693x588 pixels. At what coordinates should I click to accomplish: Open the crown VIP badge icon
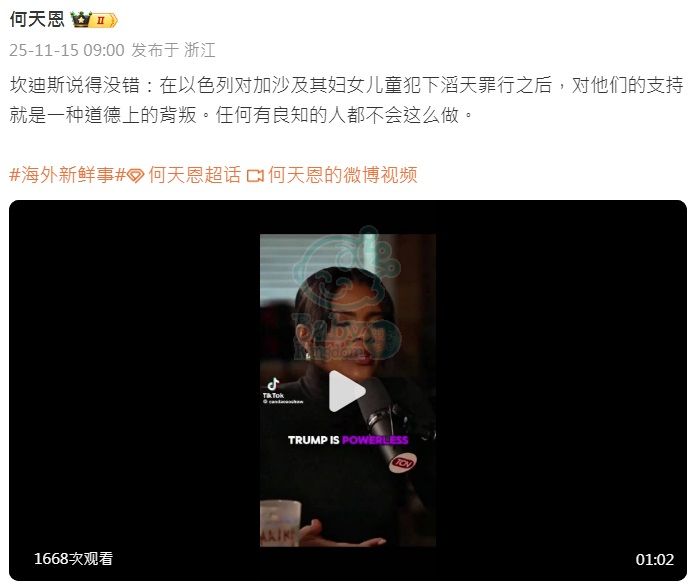pyautogui.click(x=81, y=20)
